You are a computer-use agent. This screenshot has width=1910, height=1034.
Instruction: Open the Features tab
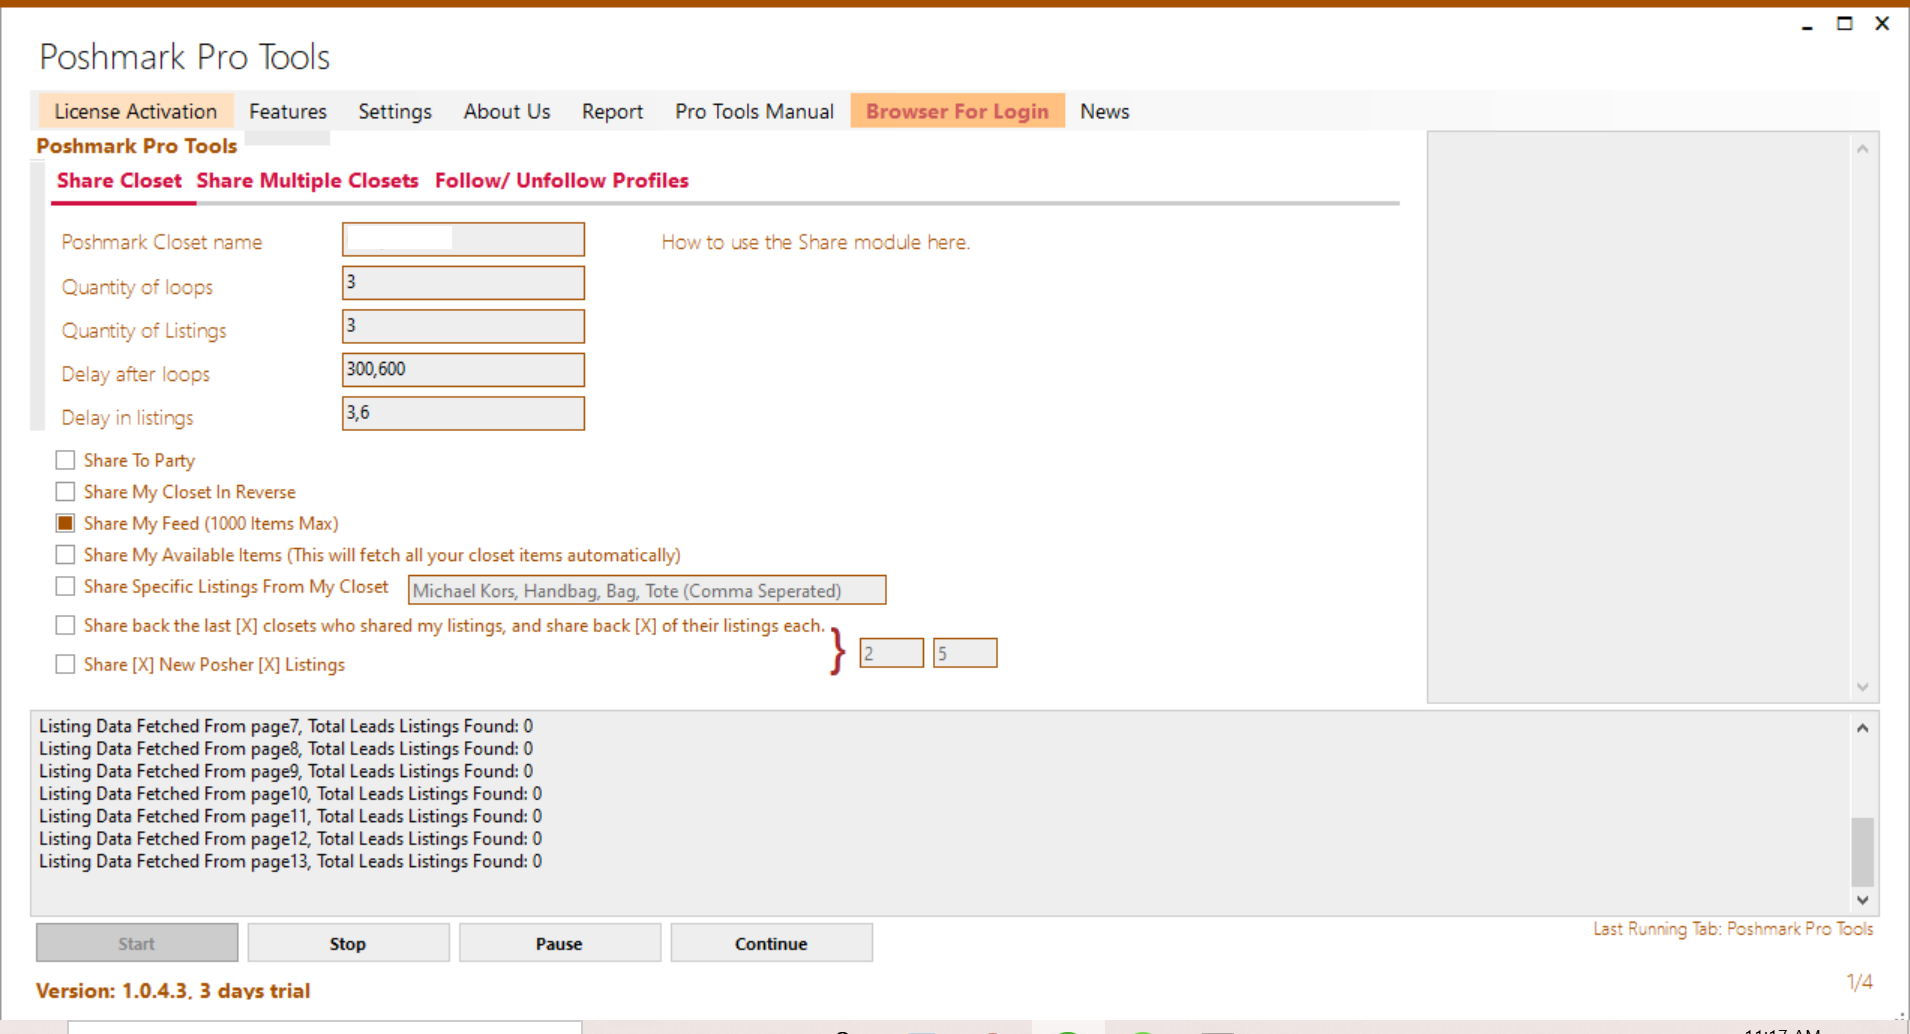pyautogui.click(x=288, y=111)
